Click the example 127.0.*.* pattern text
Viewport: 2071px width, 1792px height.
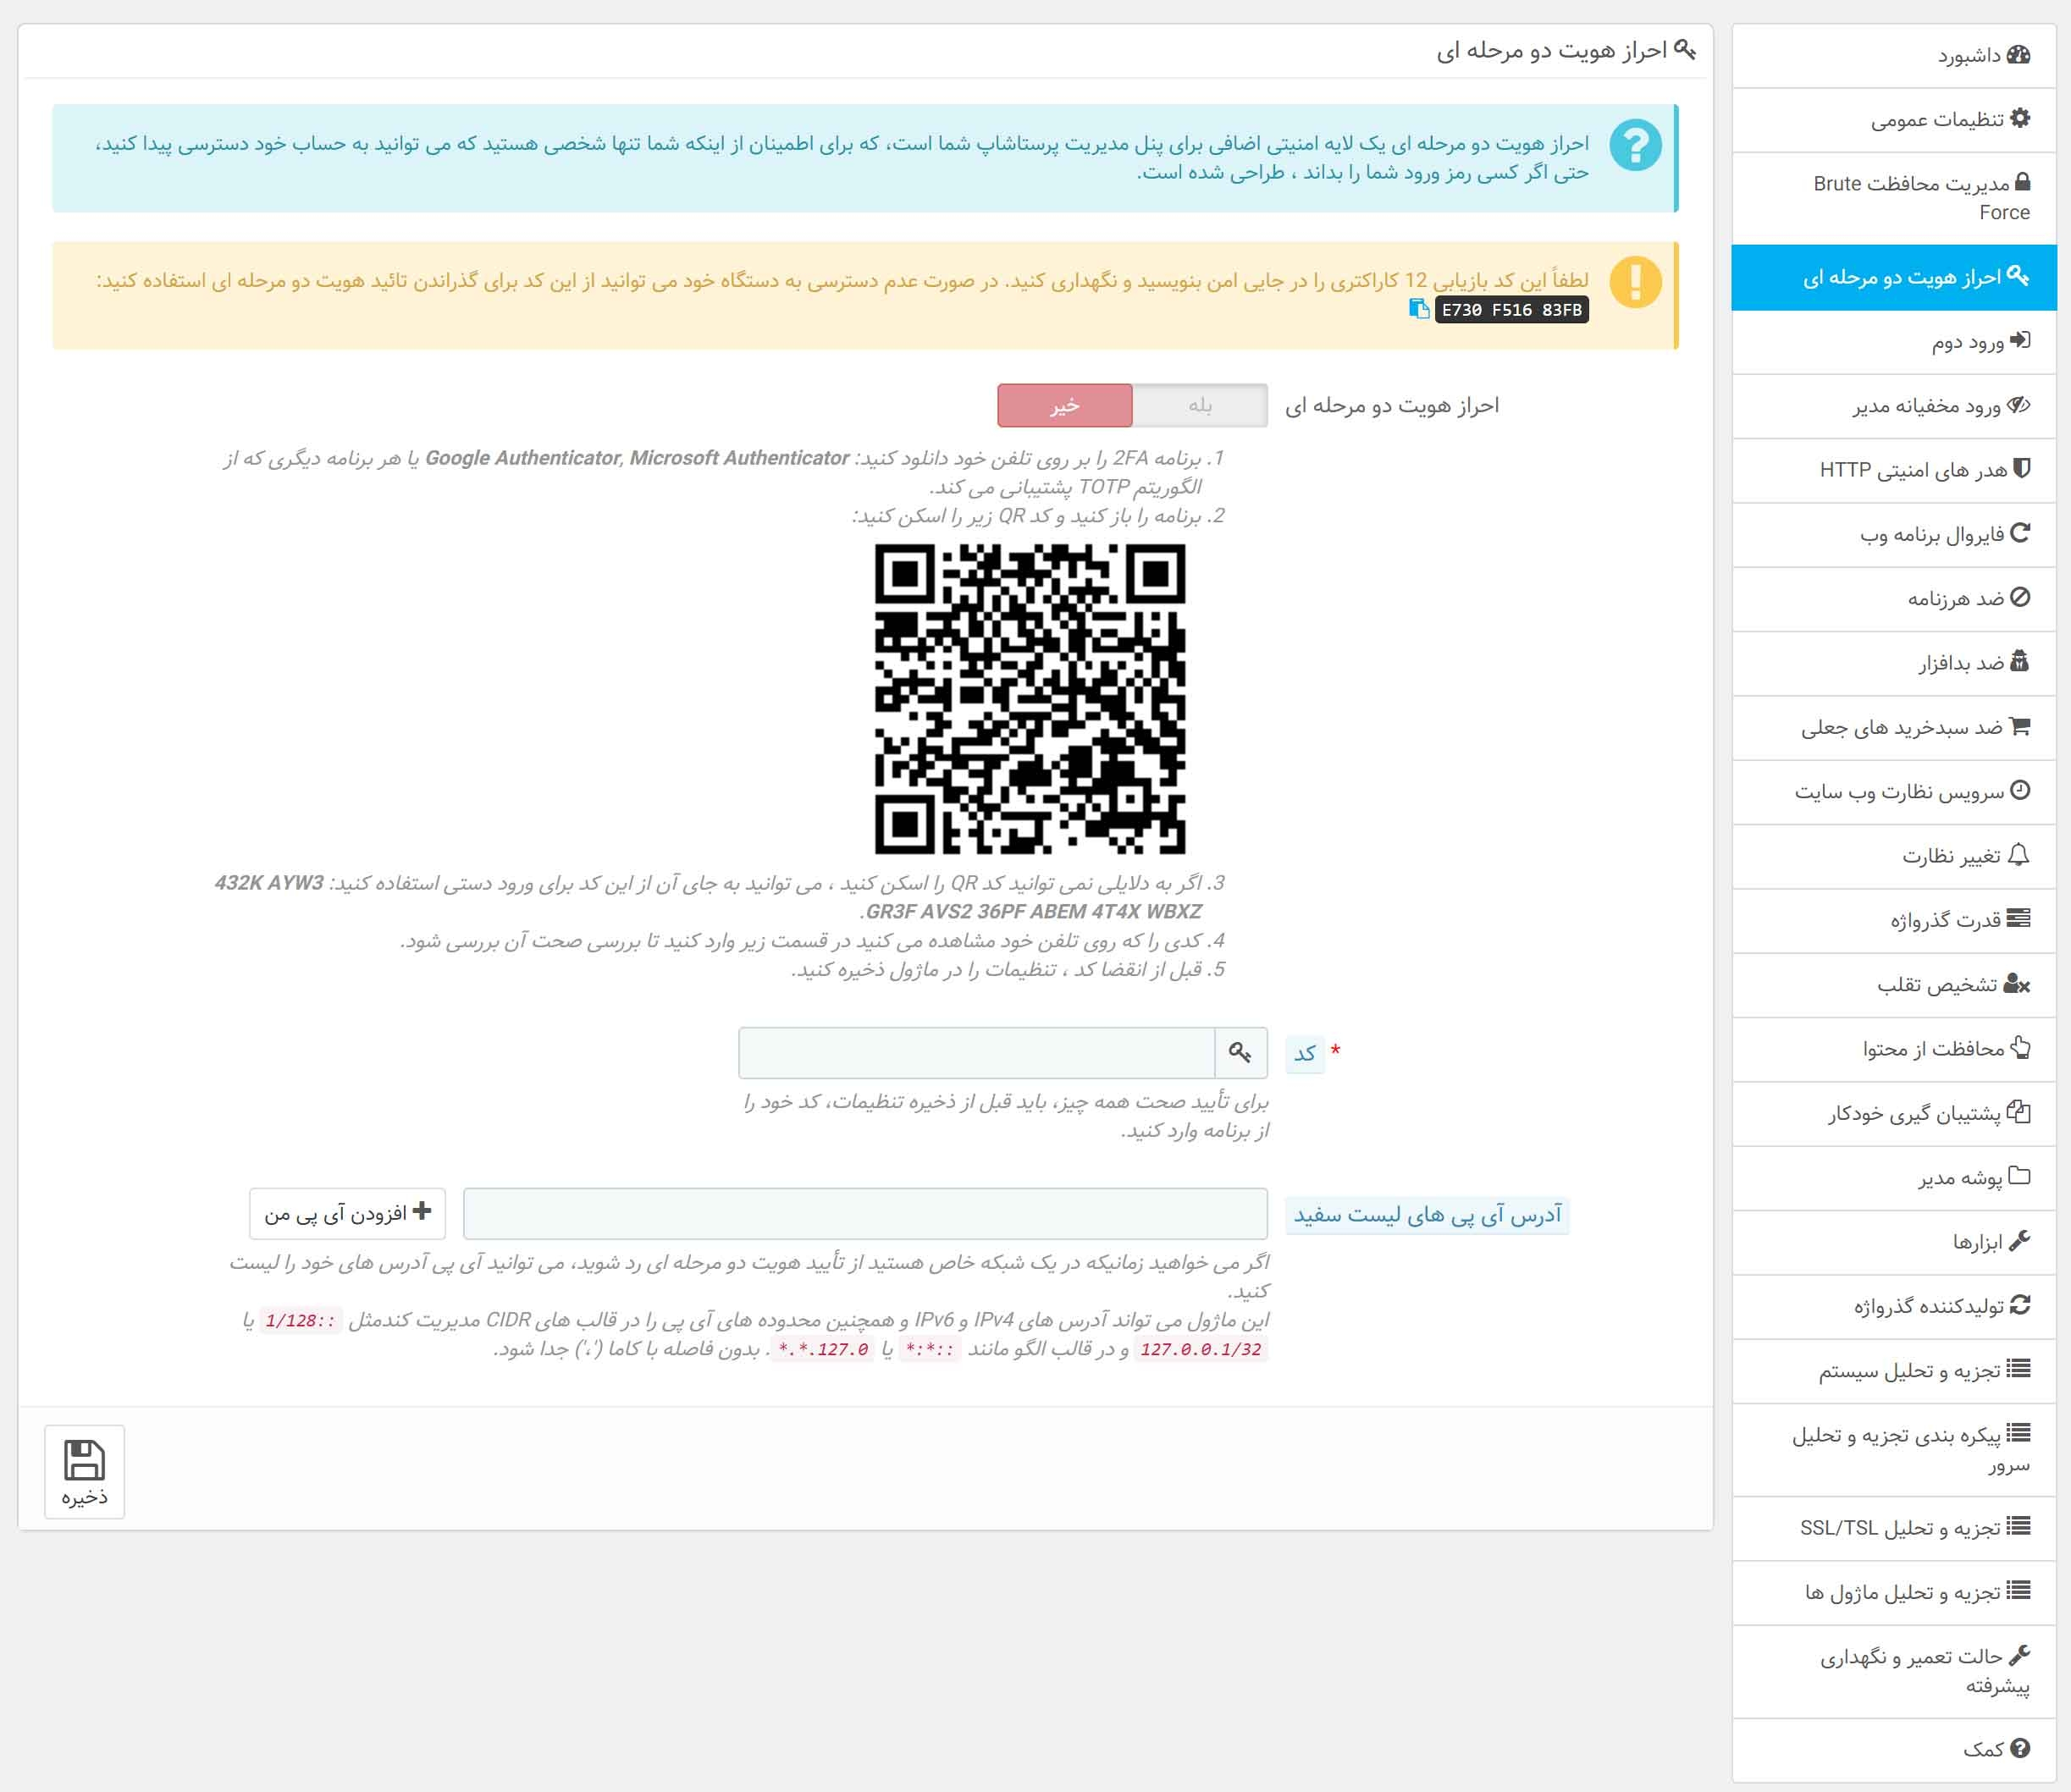coord(823,1349)
